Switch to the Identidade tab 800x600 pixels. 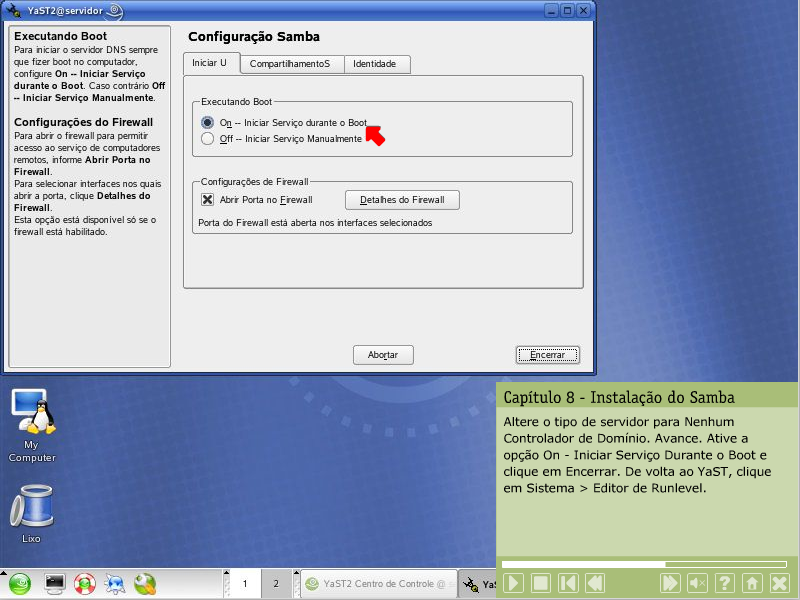(375, 64)
